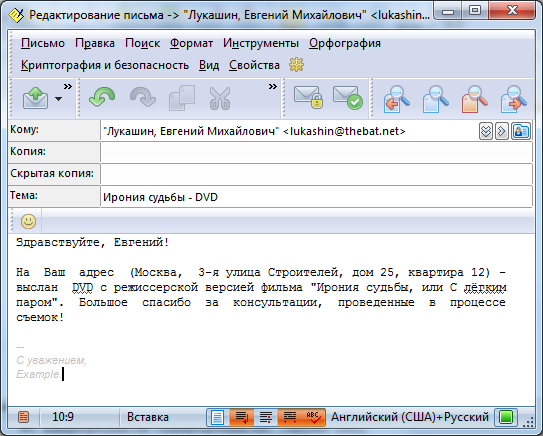The height and width of the screenshot is (436, 543).
Task: Click the Тема subject field
Action: click(x=316, y=197)
